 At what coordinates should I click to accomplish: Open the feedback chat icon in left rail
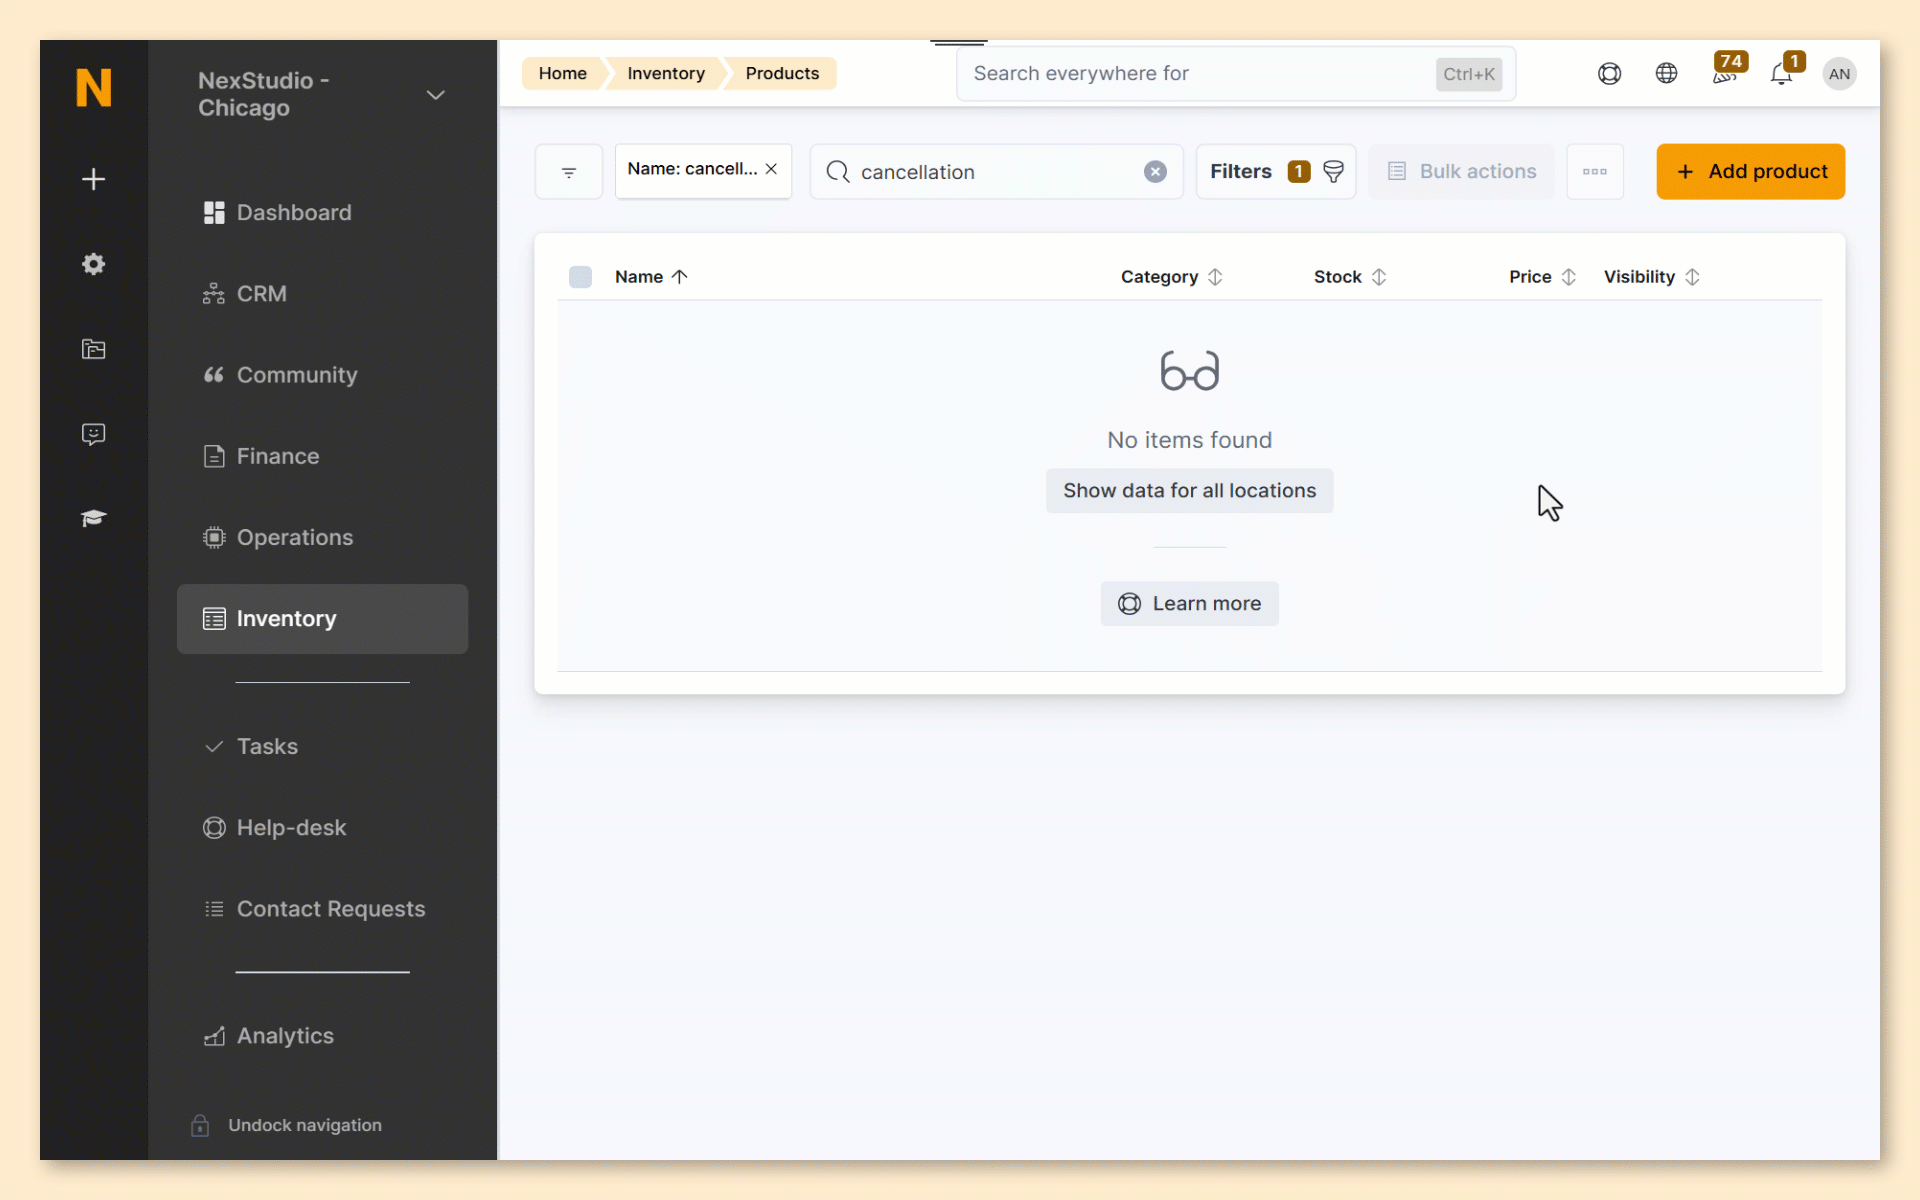coord(93,434)
